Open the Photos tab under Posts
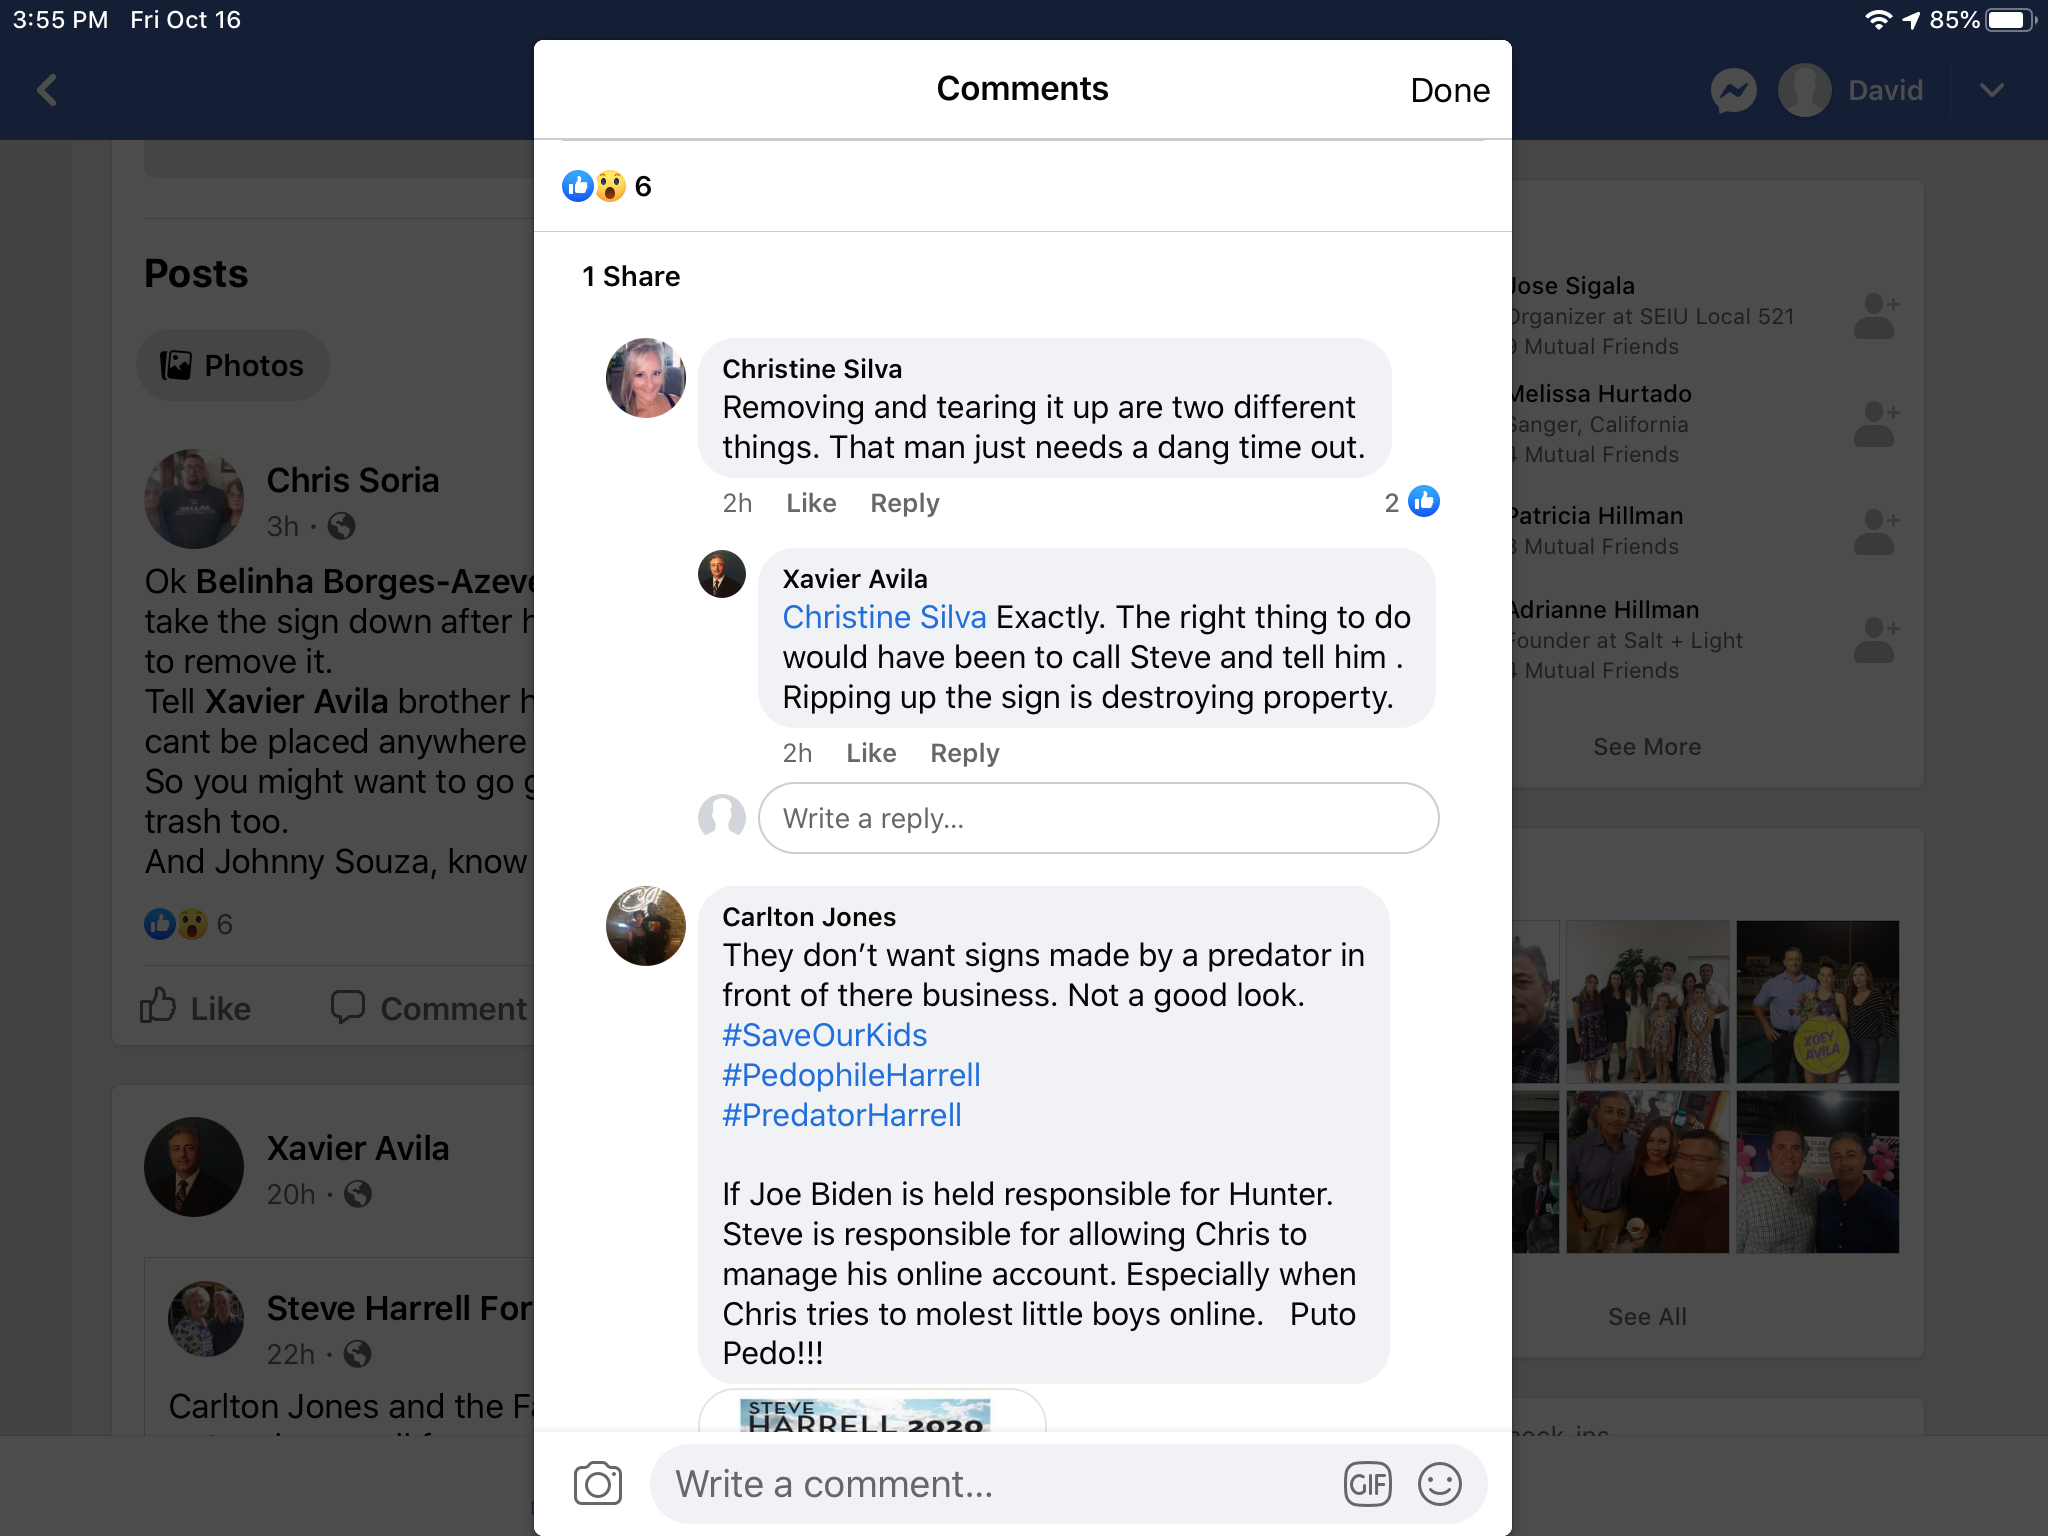 click(x=233, y=365)
